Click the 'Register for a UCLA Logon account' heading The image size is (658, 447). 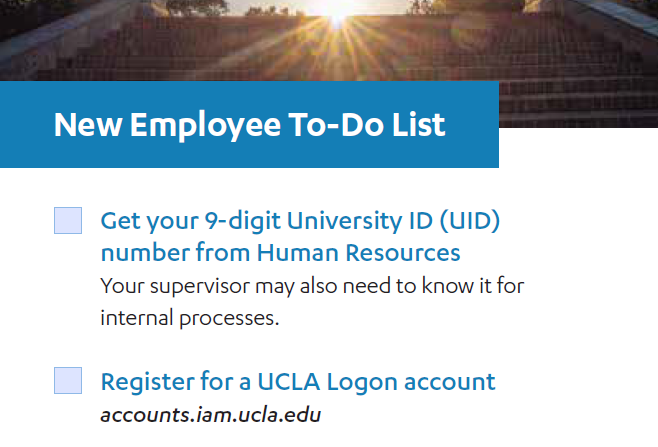tap(298, 382)
